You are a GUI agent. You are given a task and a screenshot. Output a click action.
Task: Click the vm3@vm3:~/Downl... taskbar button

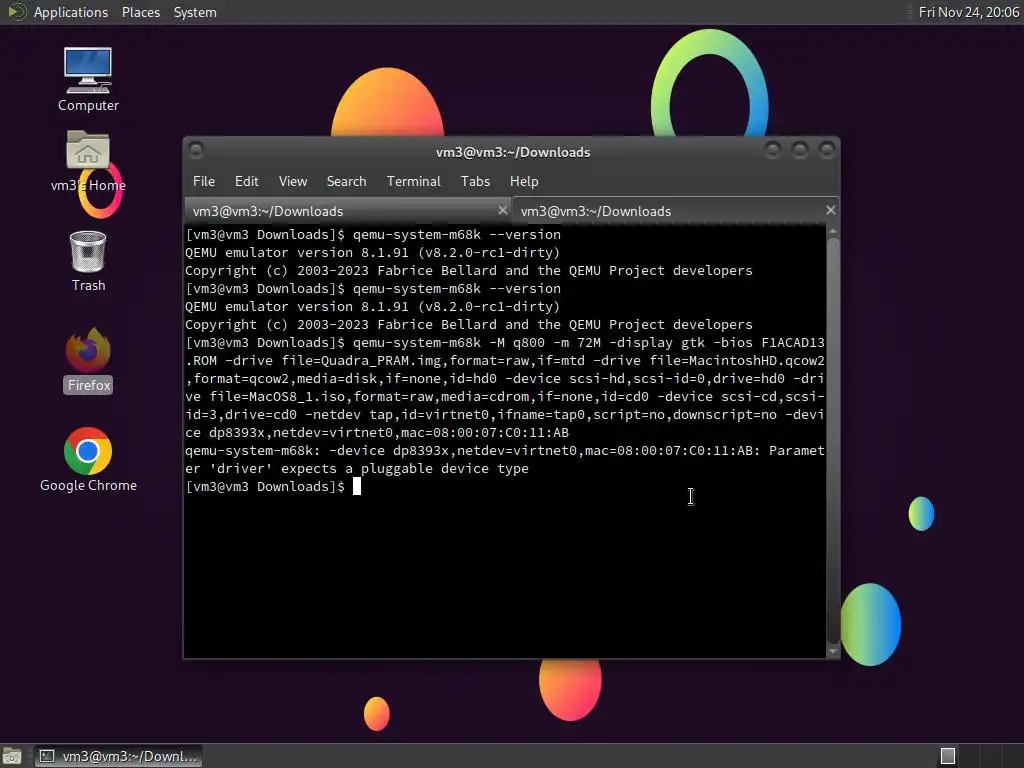pyautogui.click(x=118, y=756)
